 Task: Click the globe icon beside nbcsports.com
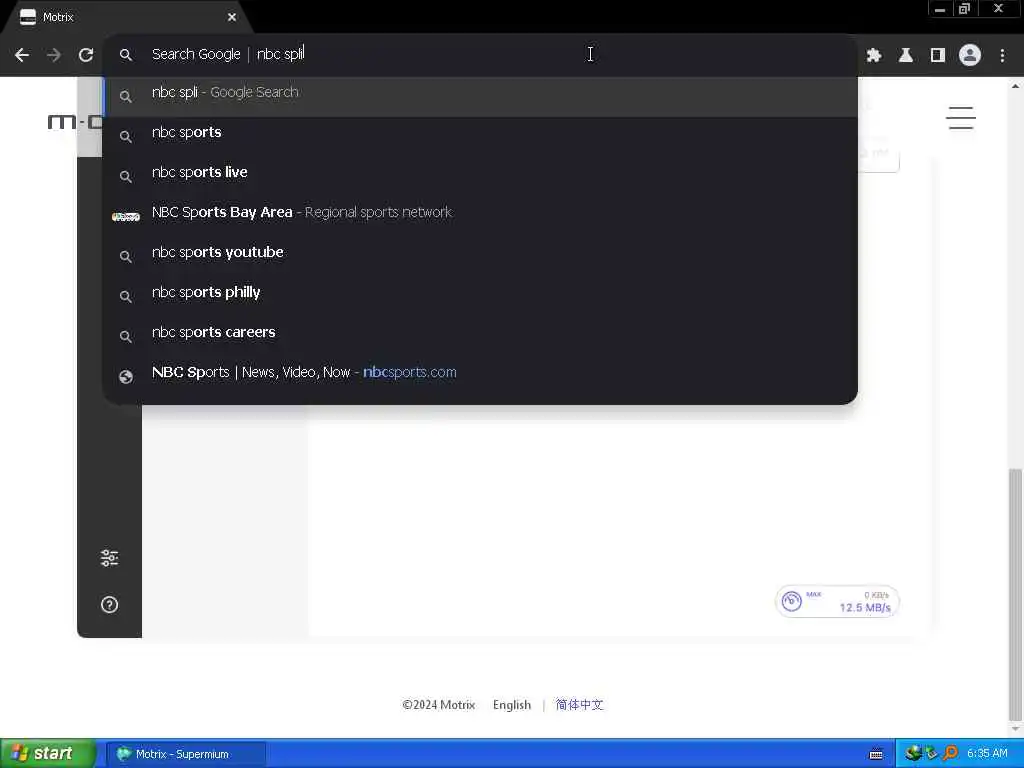point(126,377)
